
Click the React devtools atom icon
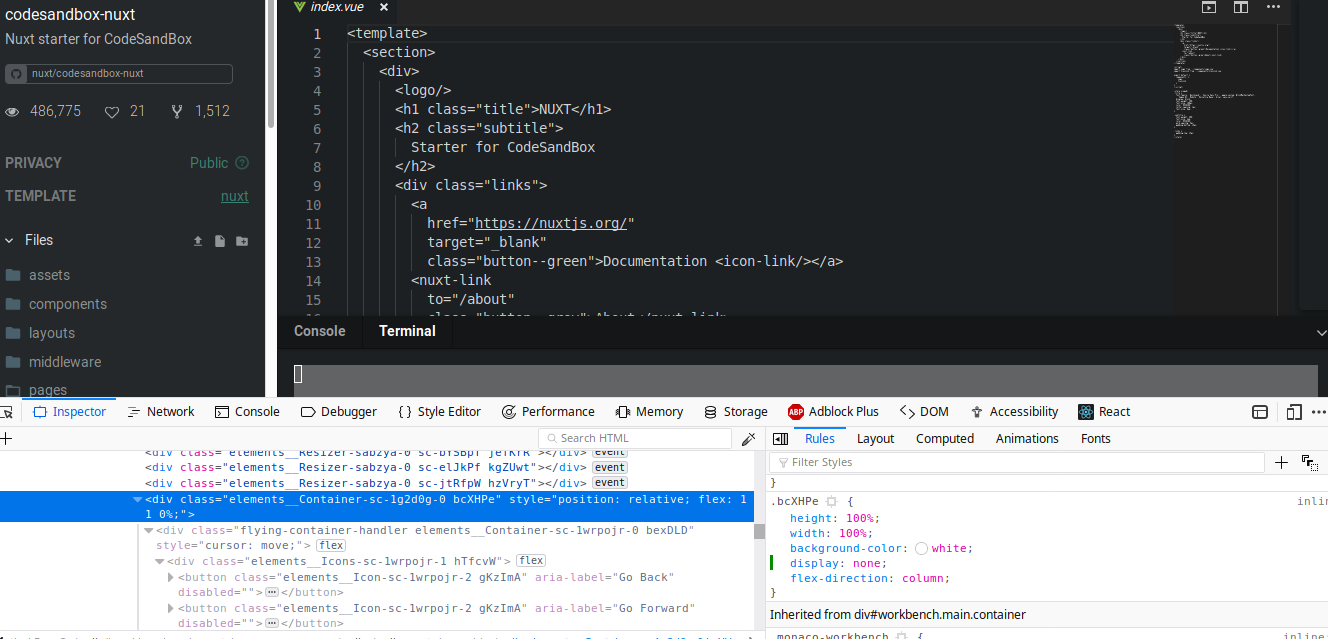pyautogui.click(x=1086, y=412)
